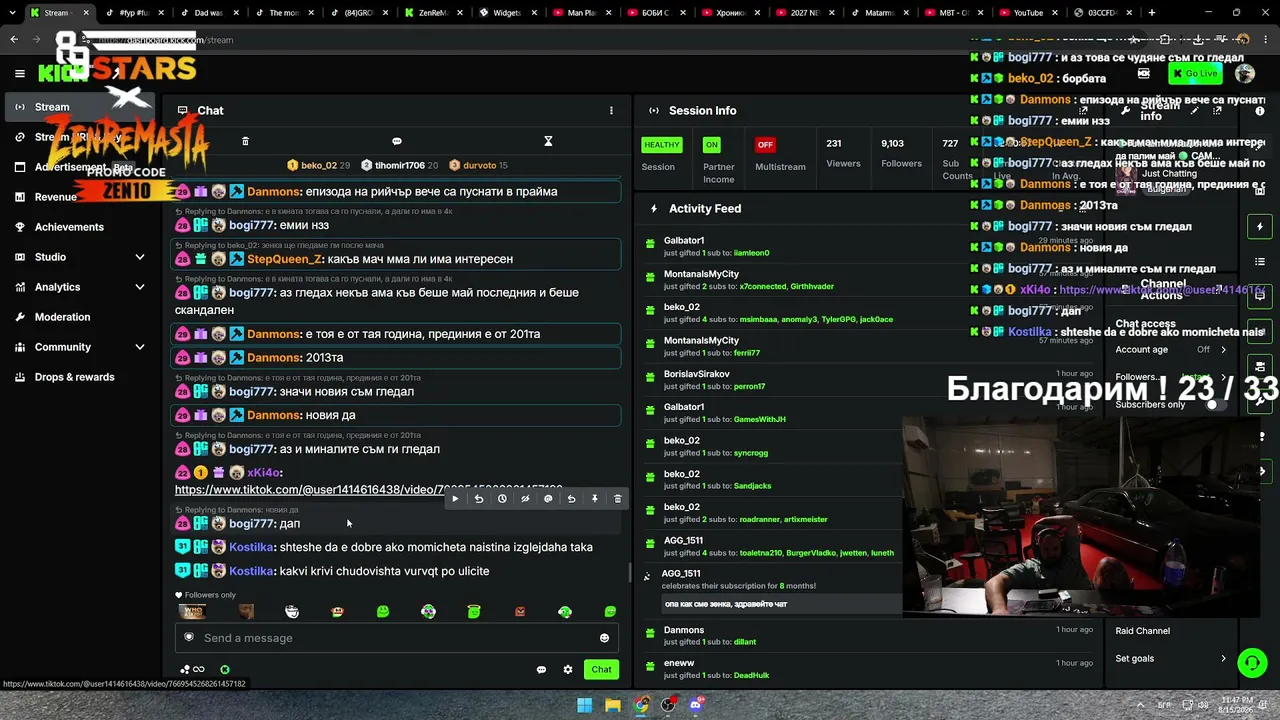Viewport: 1280px width, 720px height.
Task: Click username Kostilka on the shteshe message
Action: tap(252, 547)
